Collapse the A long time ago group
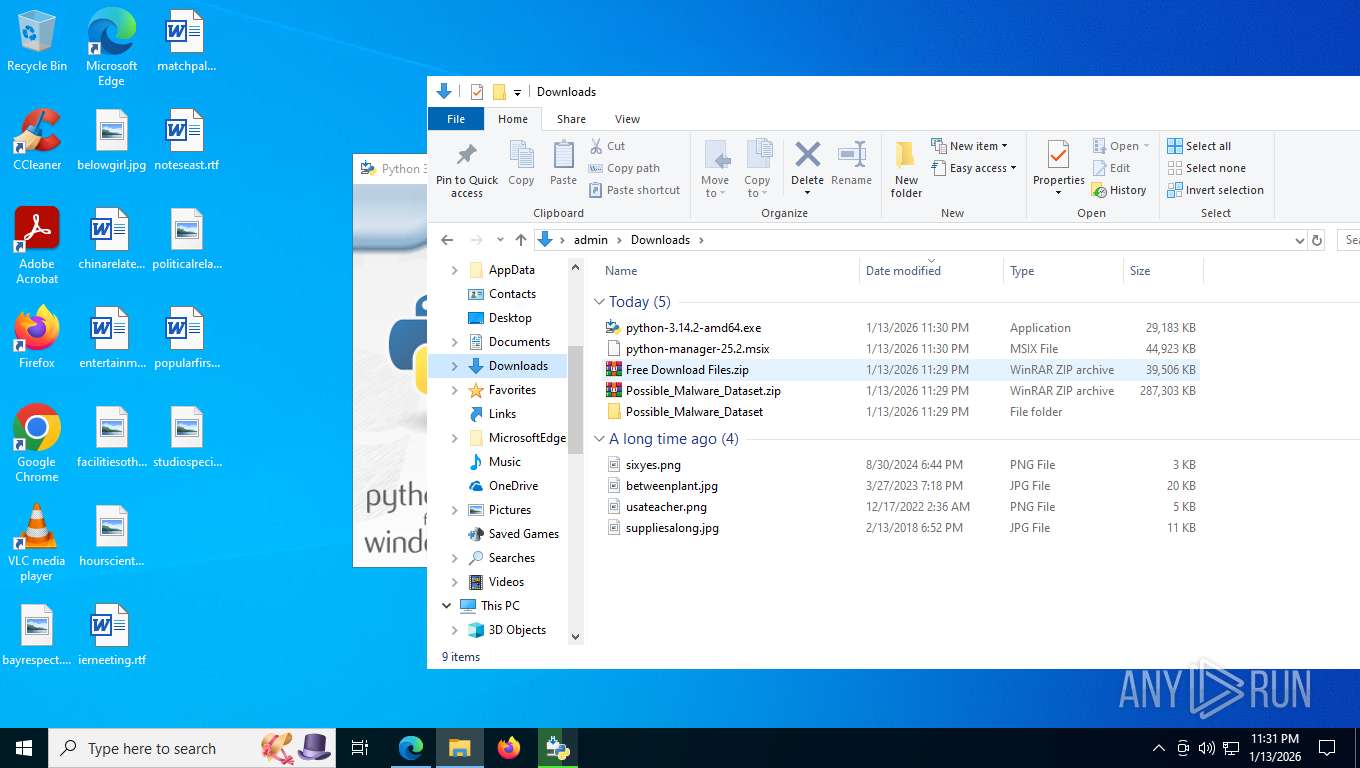 pos(600,439)
